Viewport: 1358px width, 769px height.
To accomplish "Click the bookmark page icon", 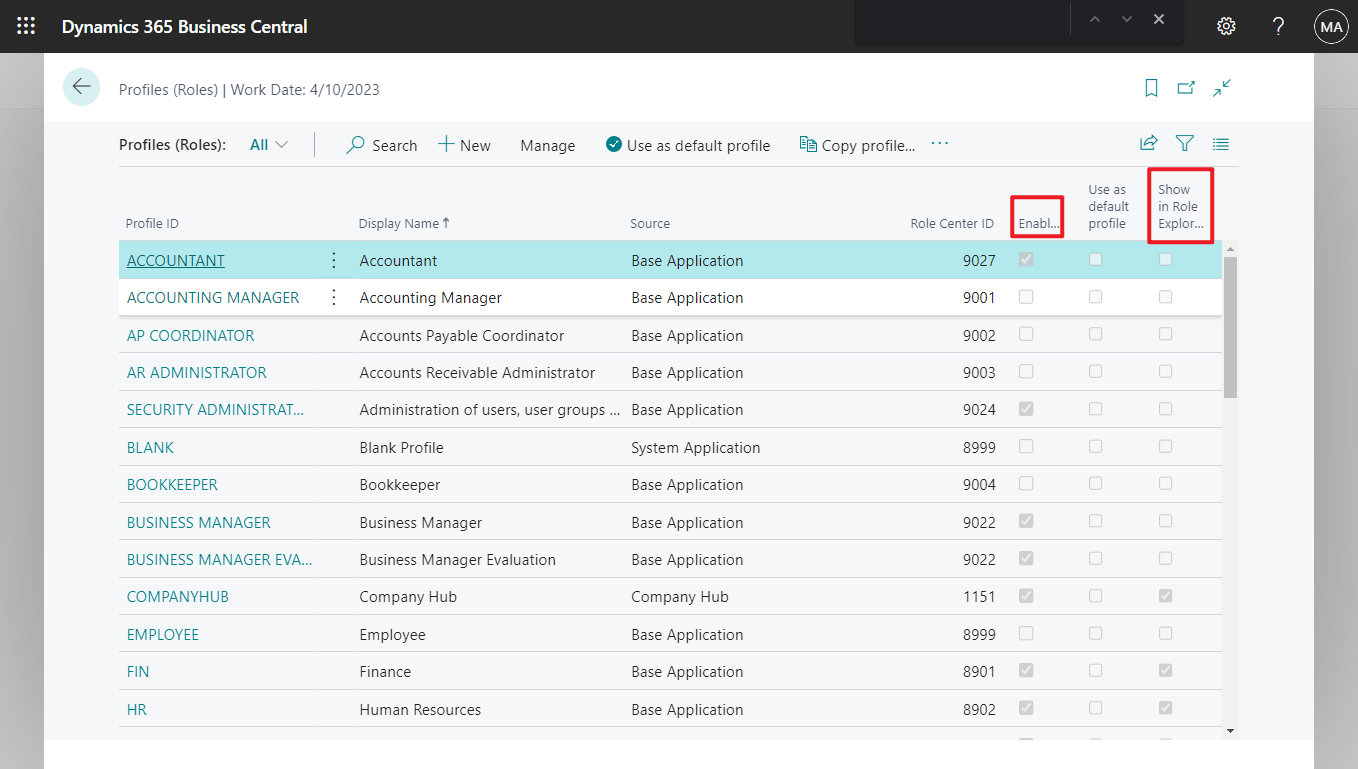I will click(1150, 88).
